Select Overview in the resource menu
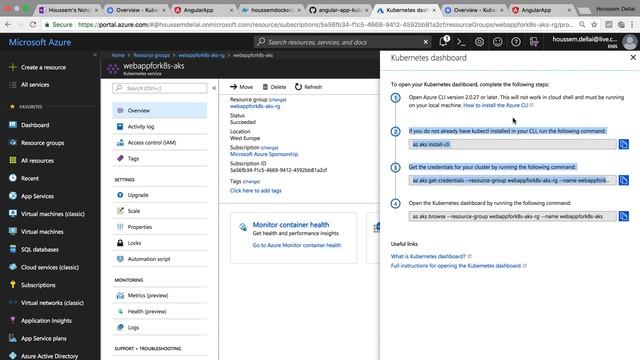Screen dimensions: 640x360 (x=160, y=110)
